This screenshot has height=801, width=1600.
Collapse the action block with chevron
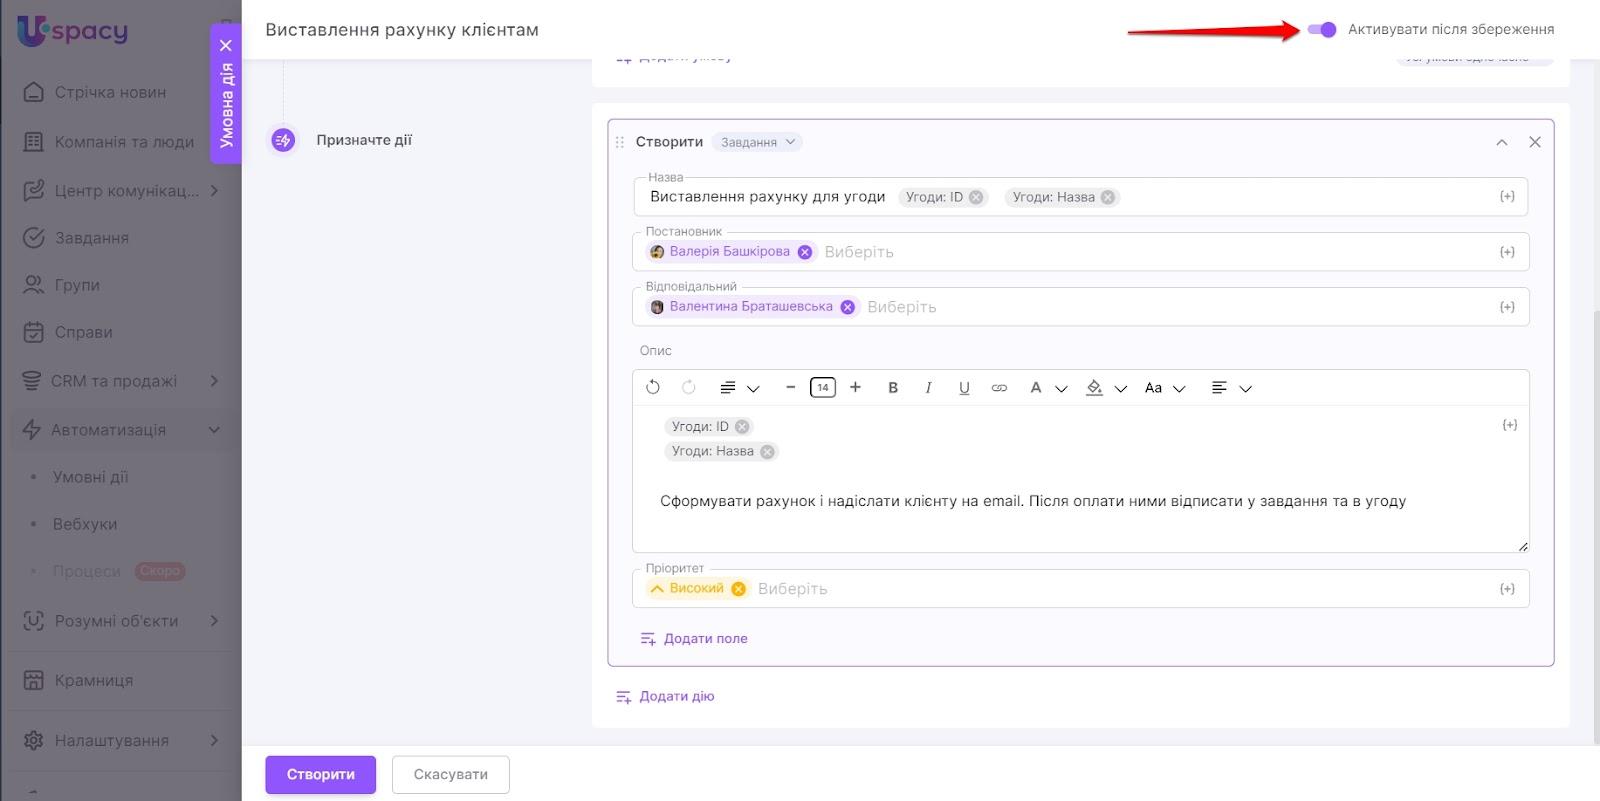click(x=1501, y=142)
